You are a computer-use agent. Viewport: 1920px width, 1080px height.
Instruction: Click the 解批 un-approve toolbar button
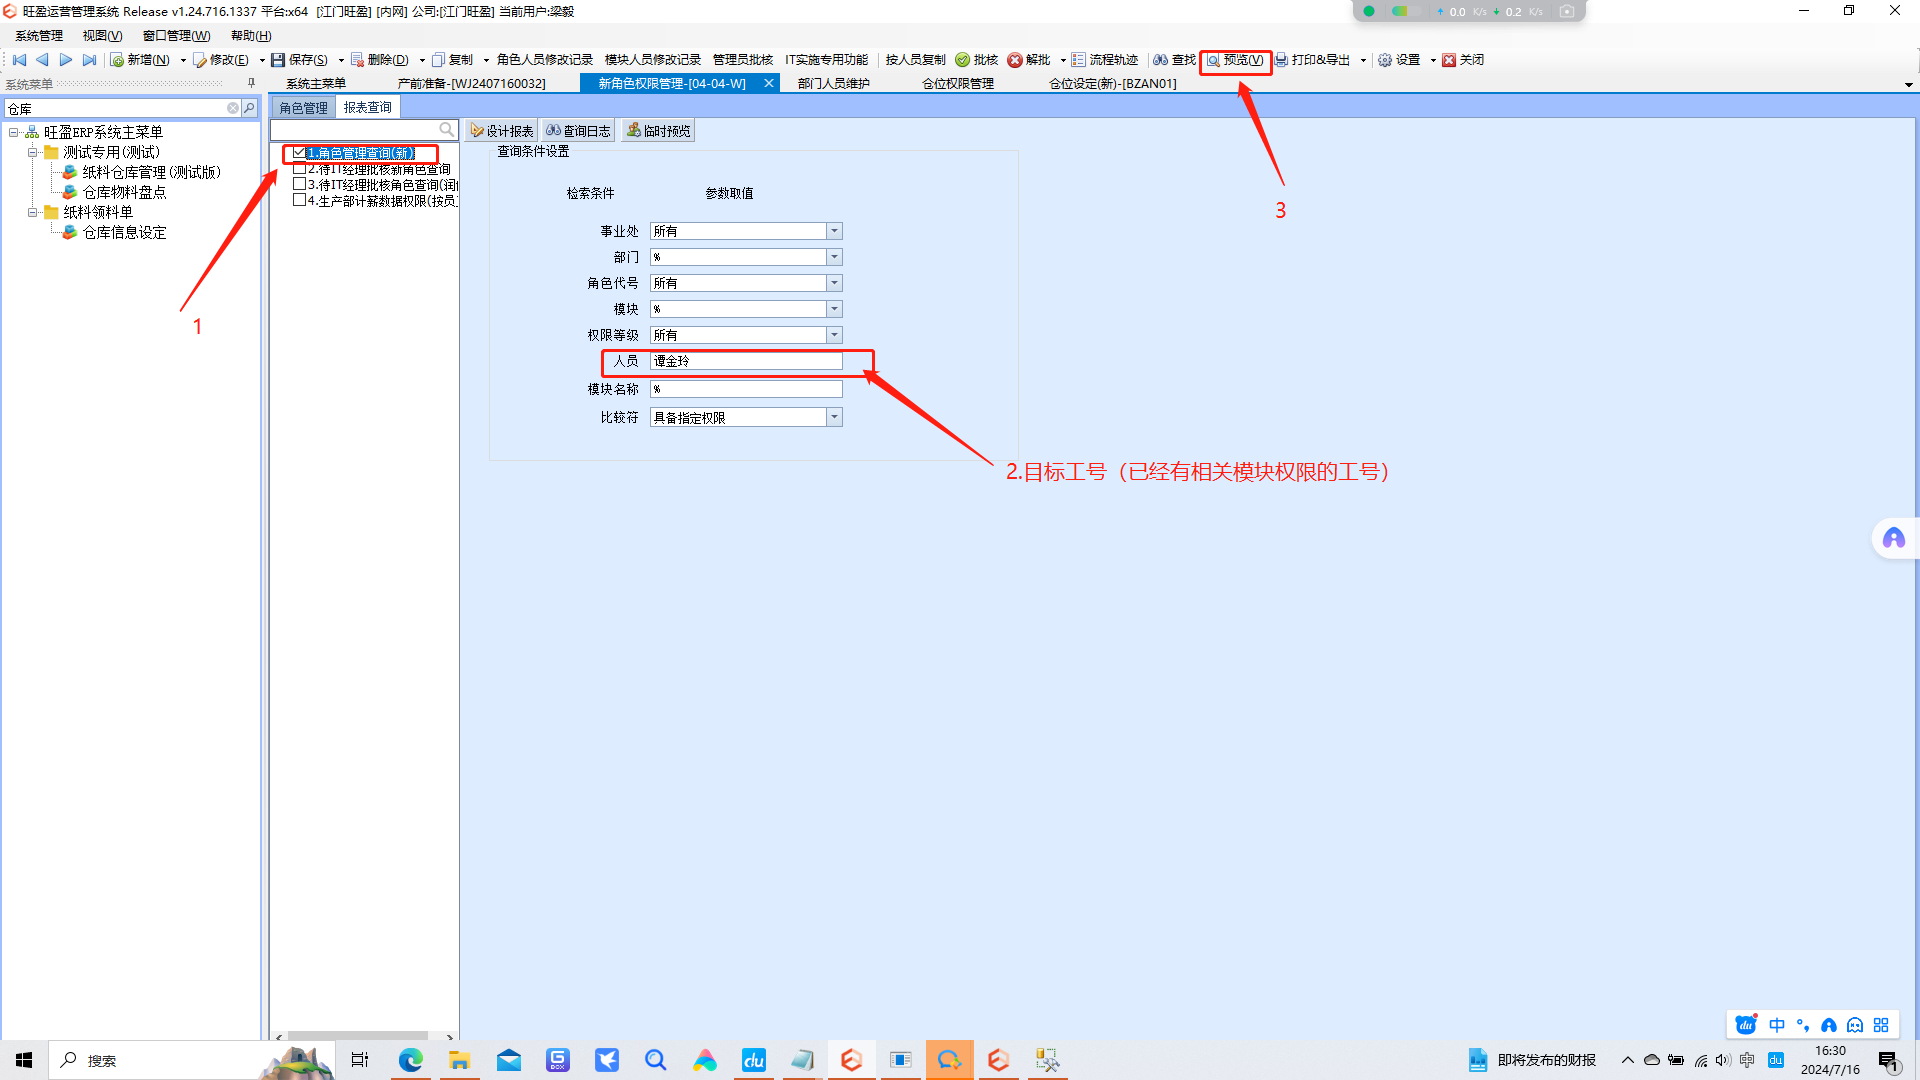(1029, 60)
